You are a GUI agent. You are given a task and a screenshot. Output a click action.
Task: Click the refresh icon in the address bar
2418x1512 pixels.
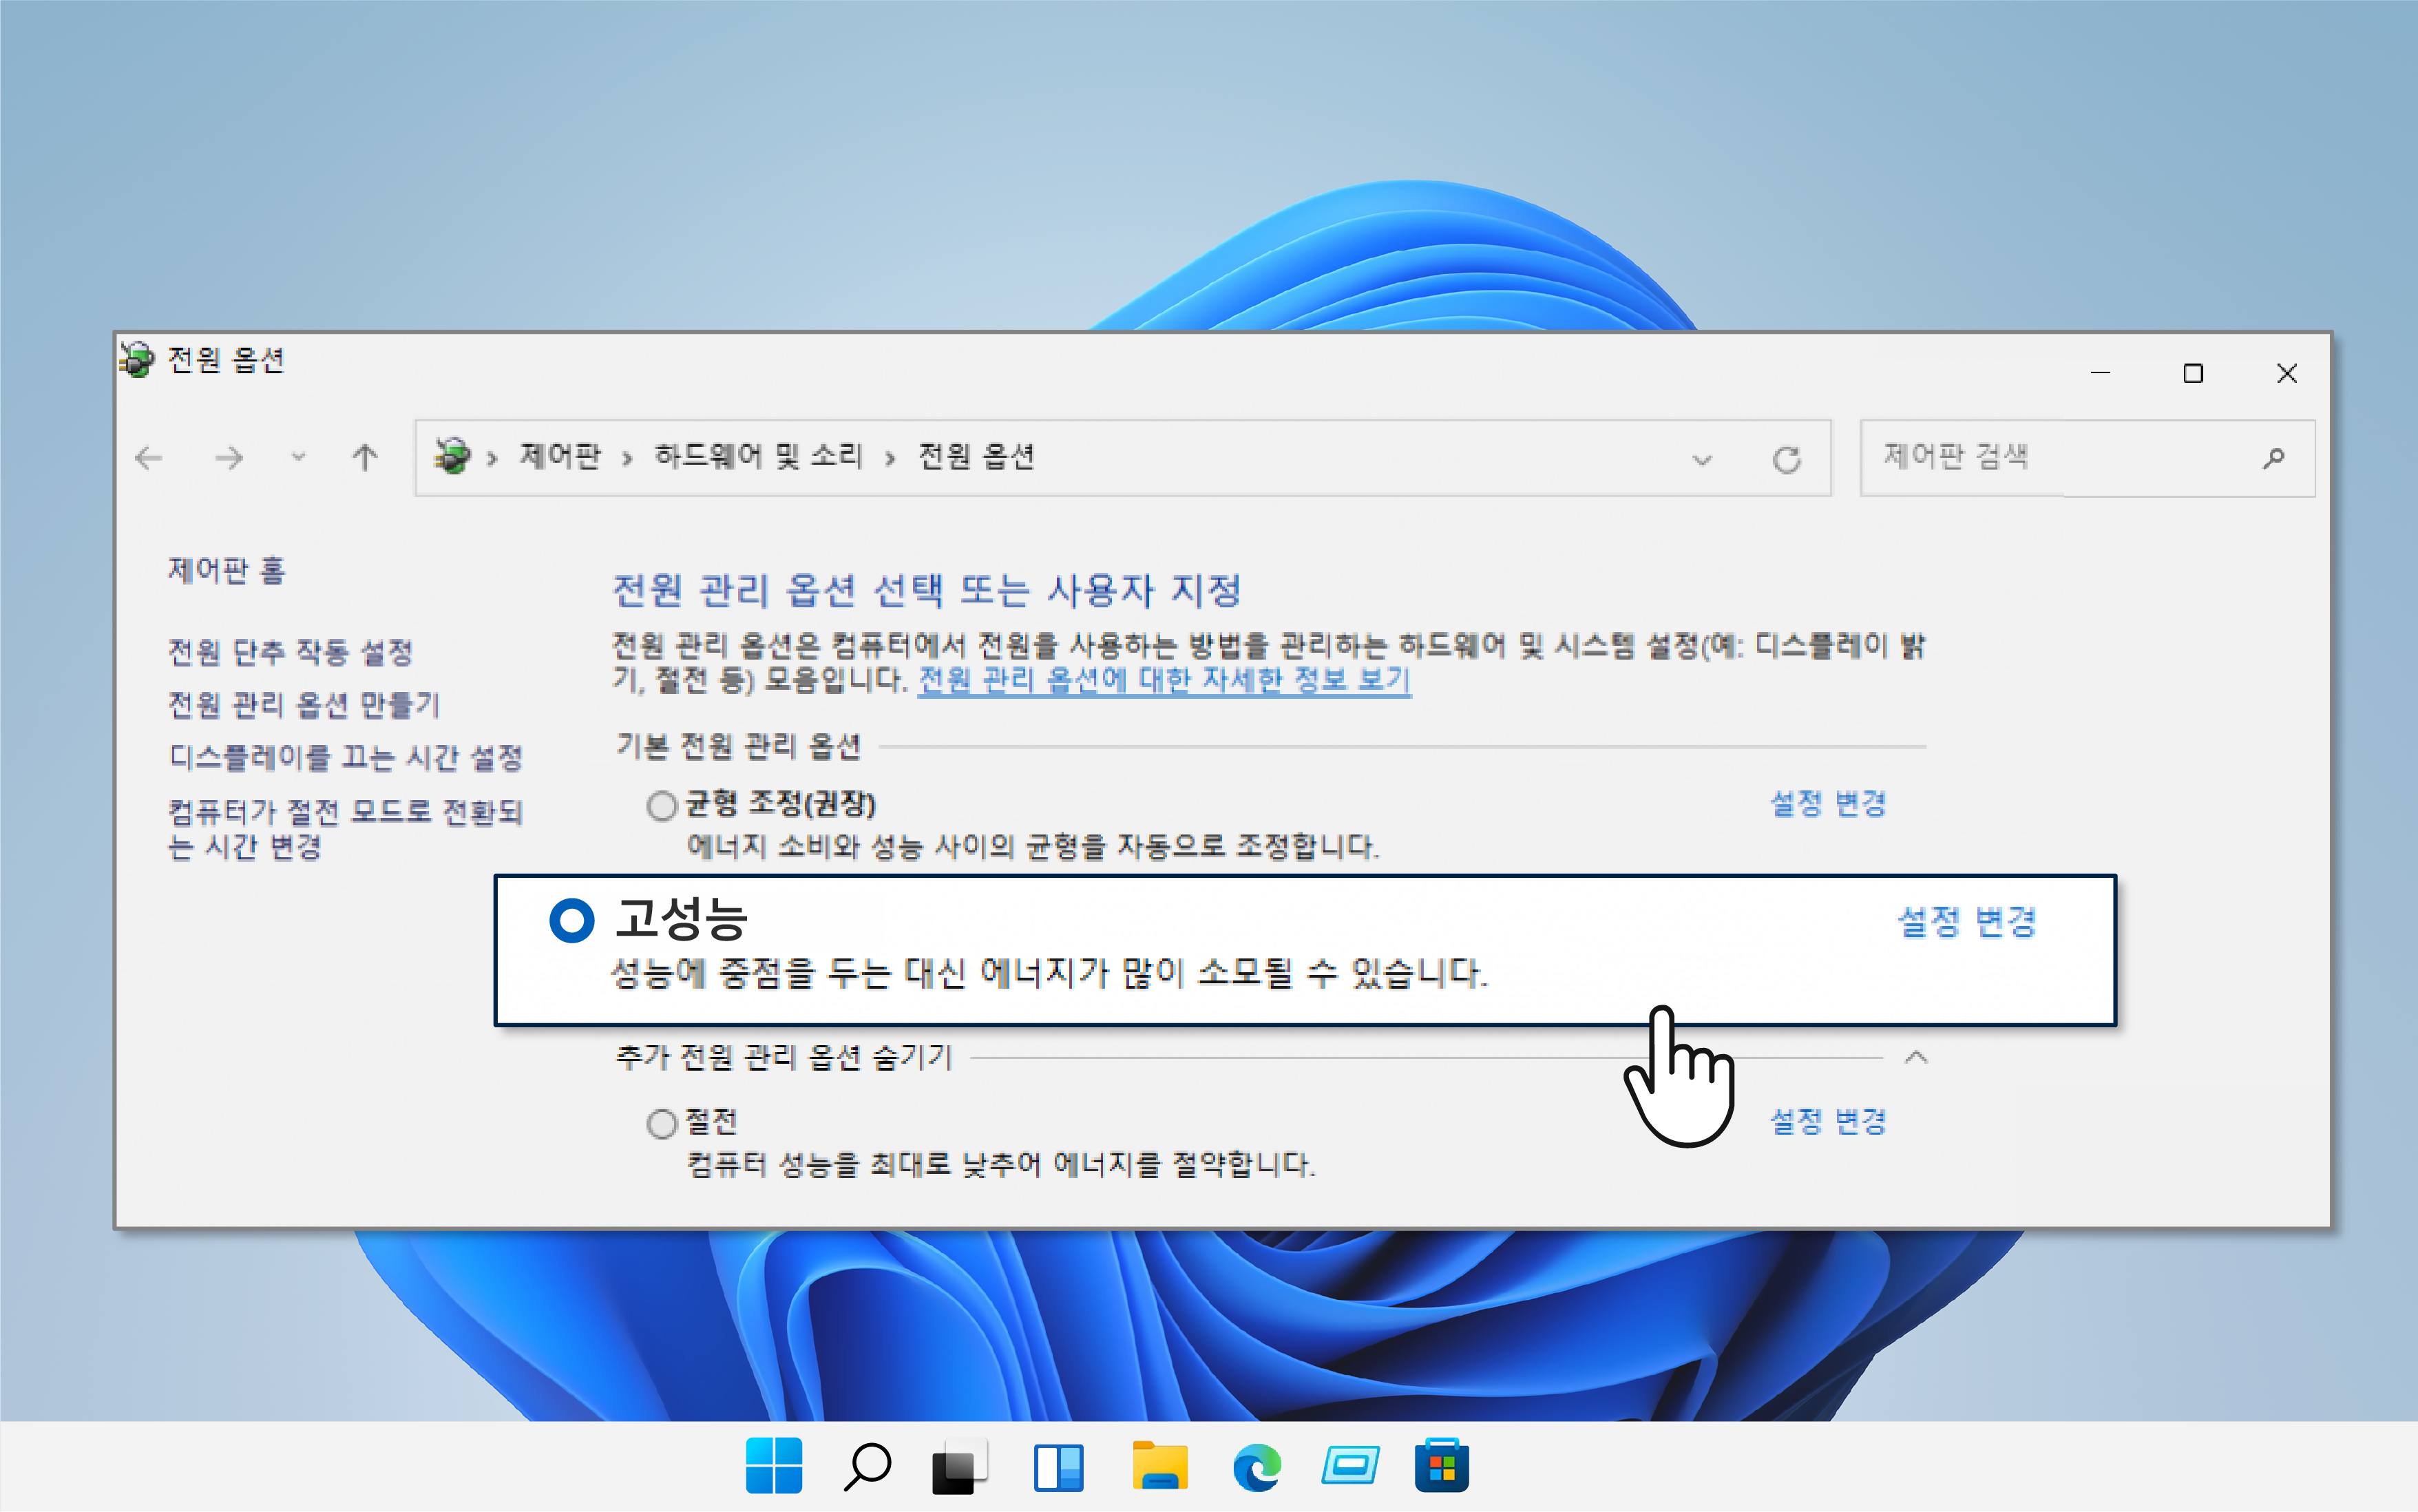click(x=1787, y=458)
